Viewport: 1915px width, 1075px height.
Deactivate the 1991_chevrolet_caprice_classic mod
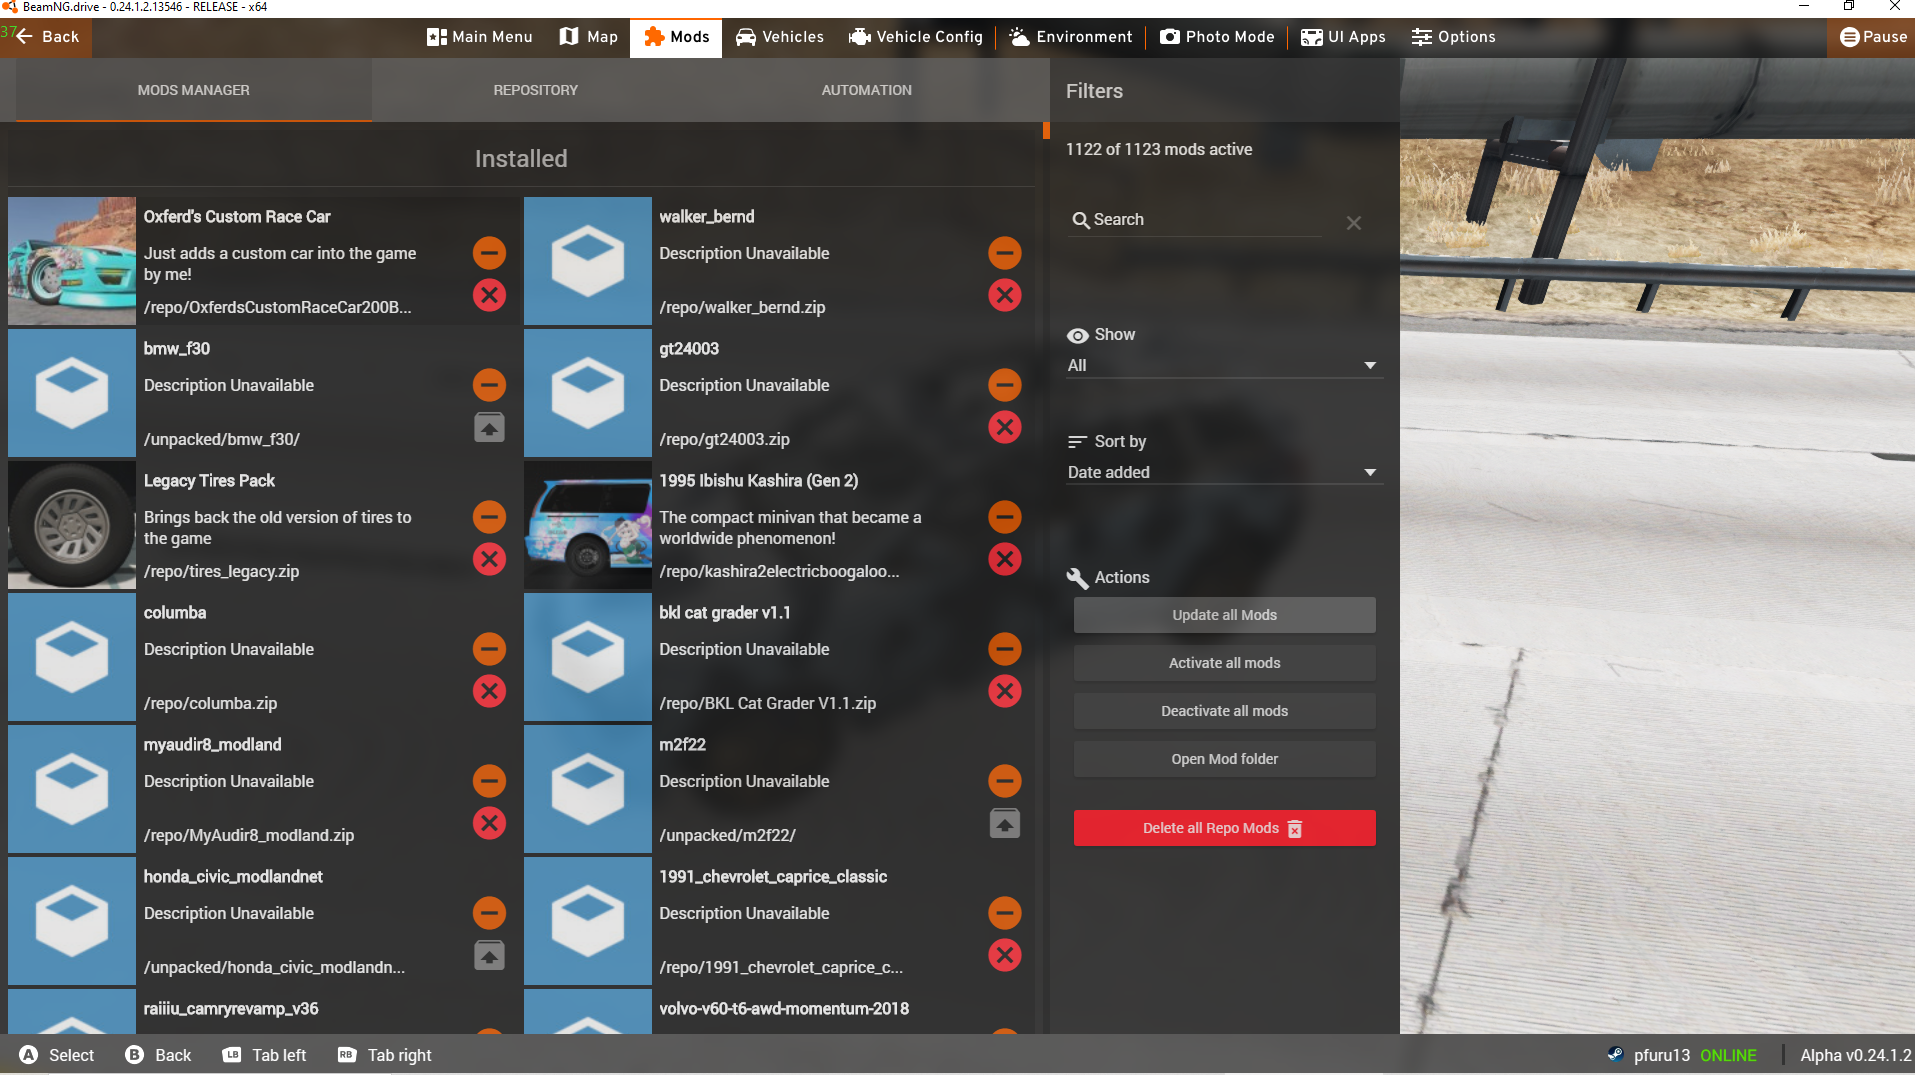tap(1005, 913)
